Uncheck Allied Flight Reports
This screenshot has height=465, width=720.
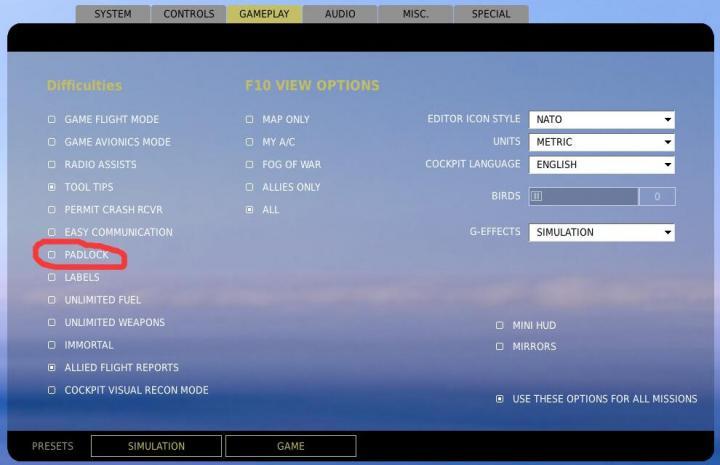52,368
